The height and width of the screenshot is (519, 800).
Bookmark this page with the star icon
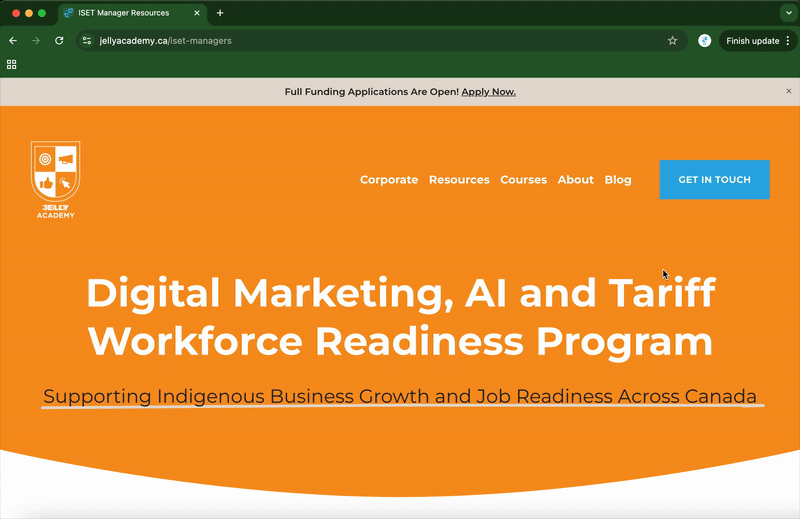pyautogui.click(x=672, y=41)
